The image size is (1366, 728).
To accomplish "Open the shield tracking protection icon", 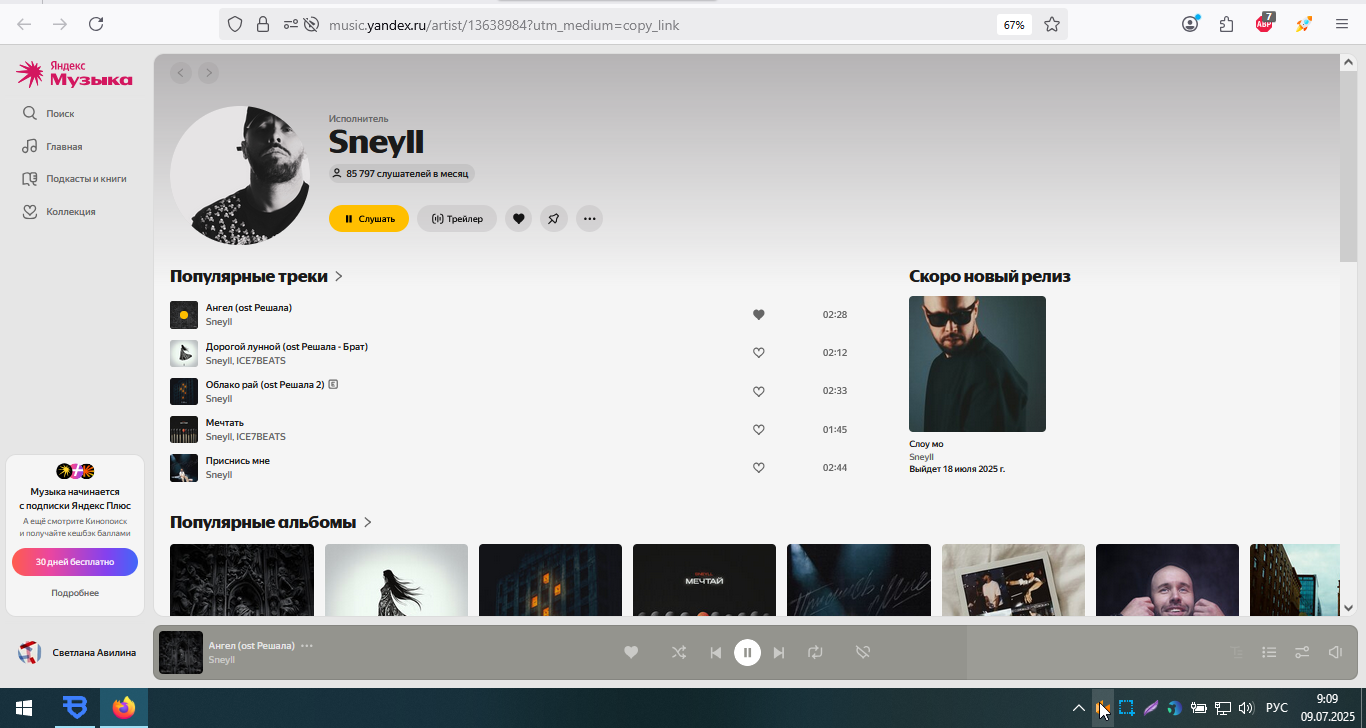I will coord(235,24).
